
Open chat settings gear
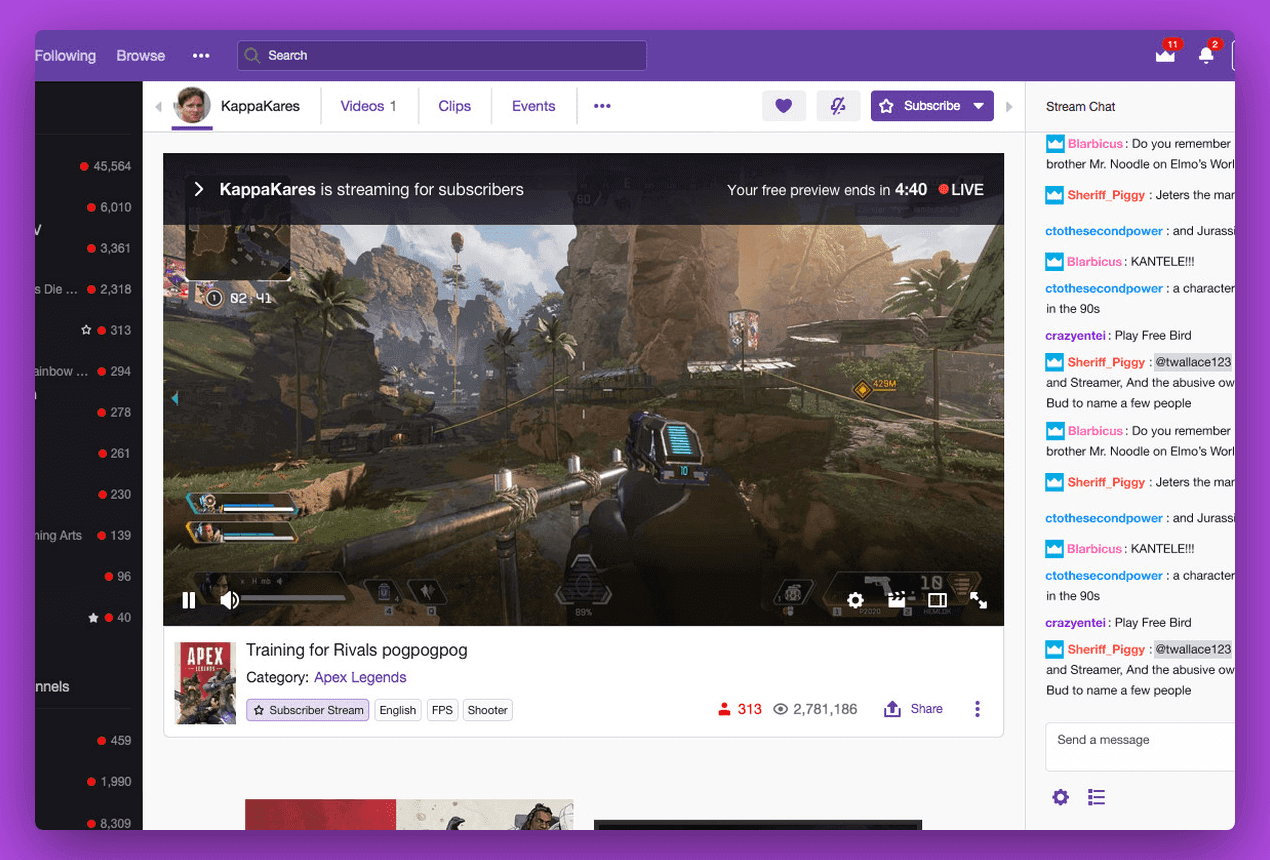click(1061, 797)
